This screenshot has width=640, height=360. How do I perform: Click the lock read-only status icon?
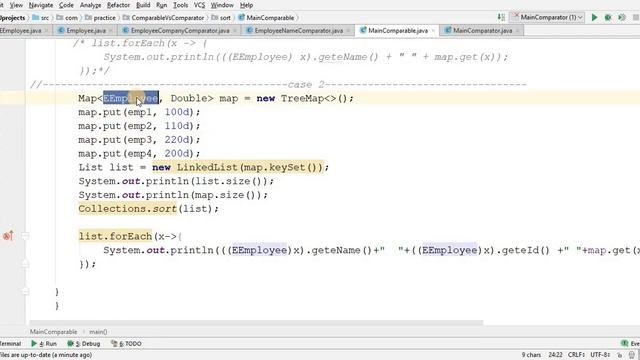(620, 355)
